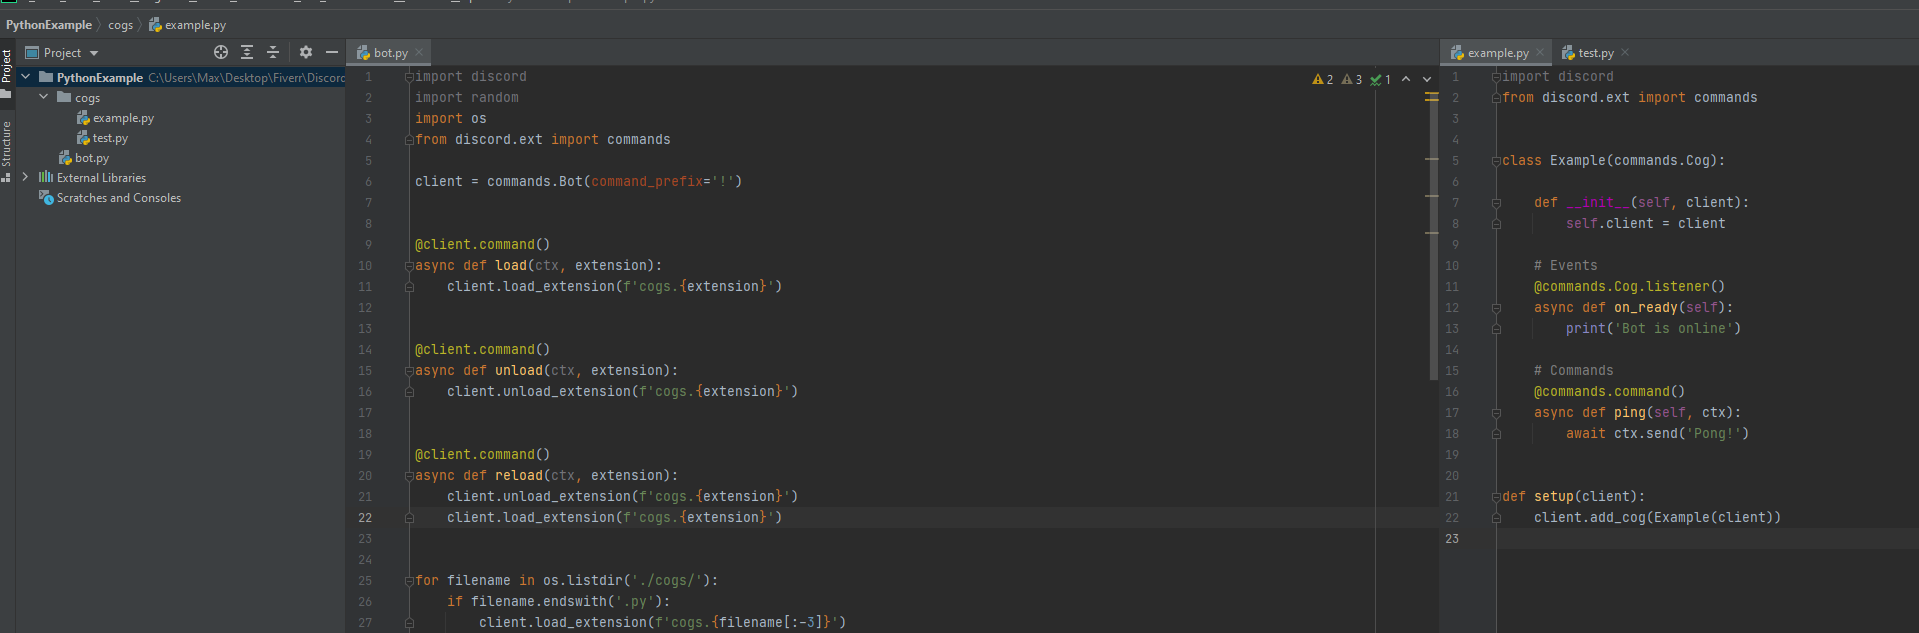This screenshot has width=1919, height=633.
Task: Open the Project panel gear options
Action: point(306,52)
